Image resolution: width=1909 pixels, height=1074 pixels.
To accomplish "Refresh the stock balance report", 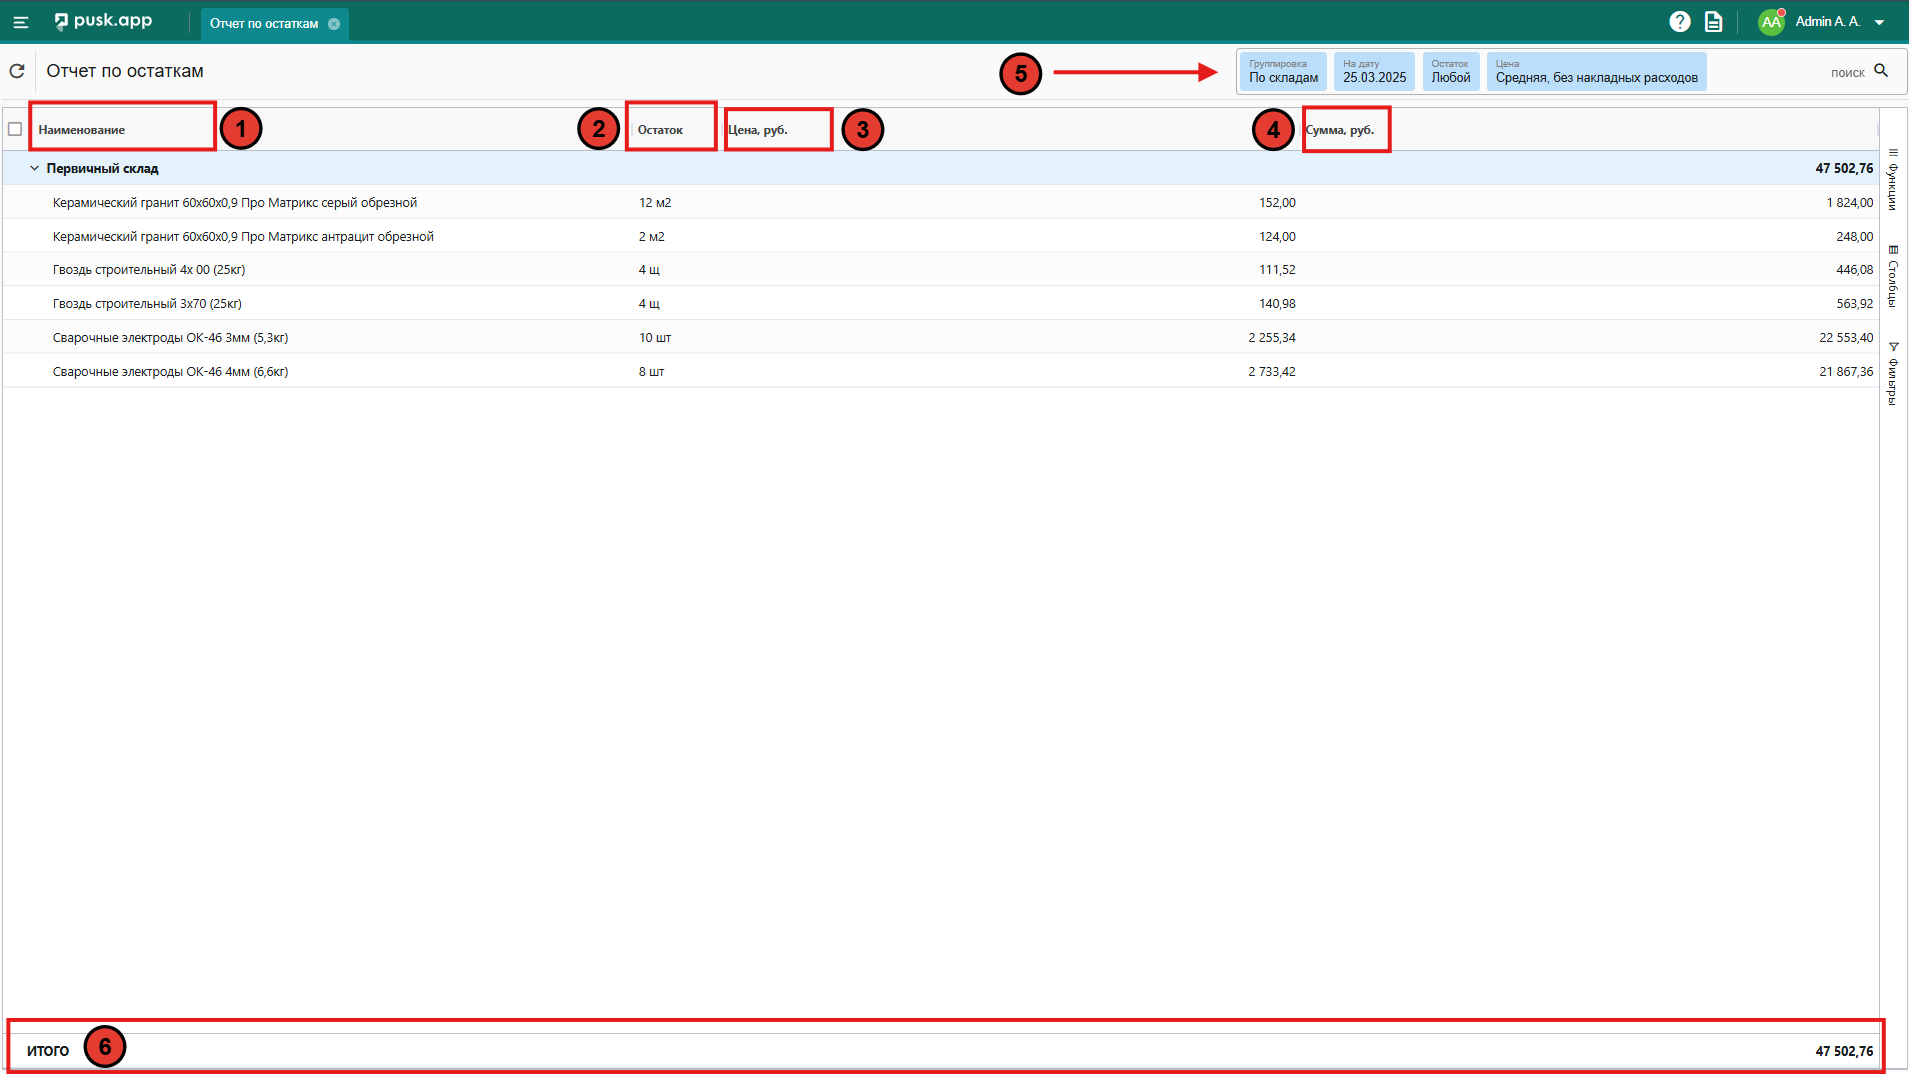I will 17,71.
